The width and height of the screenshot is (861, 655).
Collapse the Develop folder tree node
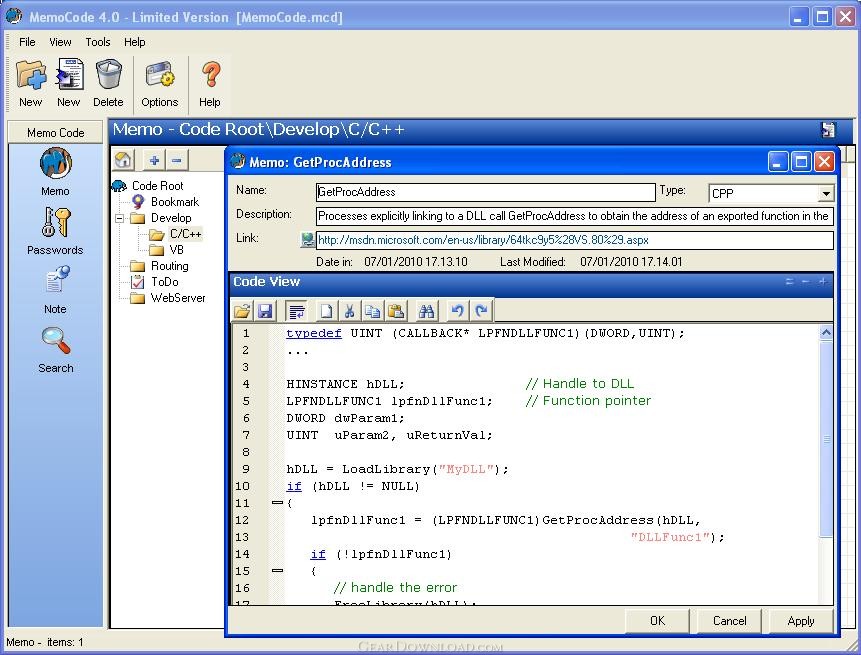pyautogui.click(x=119, y=218)
